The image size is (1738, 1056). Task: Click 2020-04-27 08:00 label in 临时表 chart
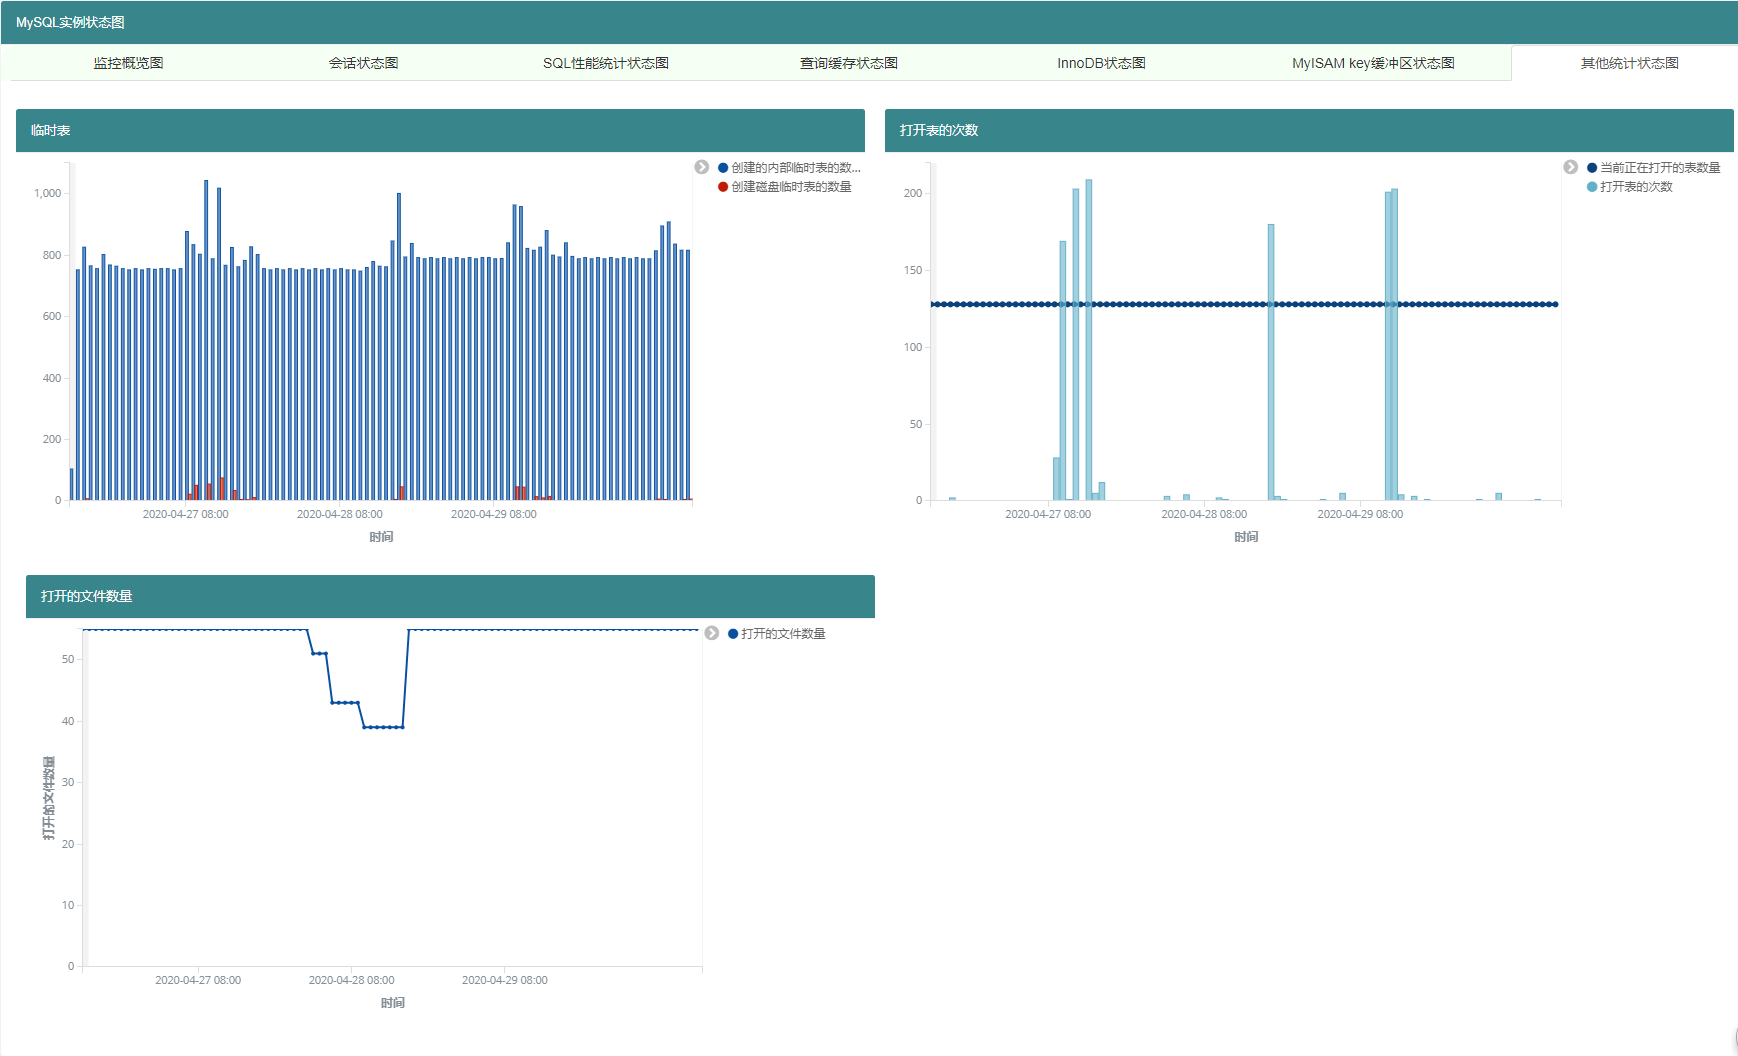coord(185,514)
